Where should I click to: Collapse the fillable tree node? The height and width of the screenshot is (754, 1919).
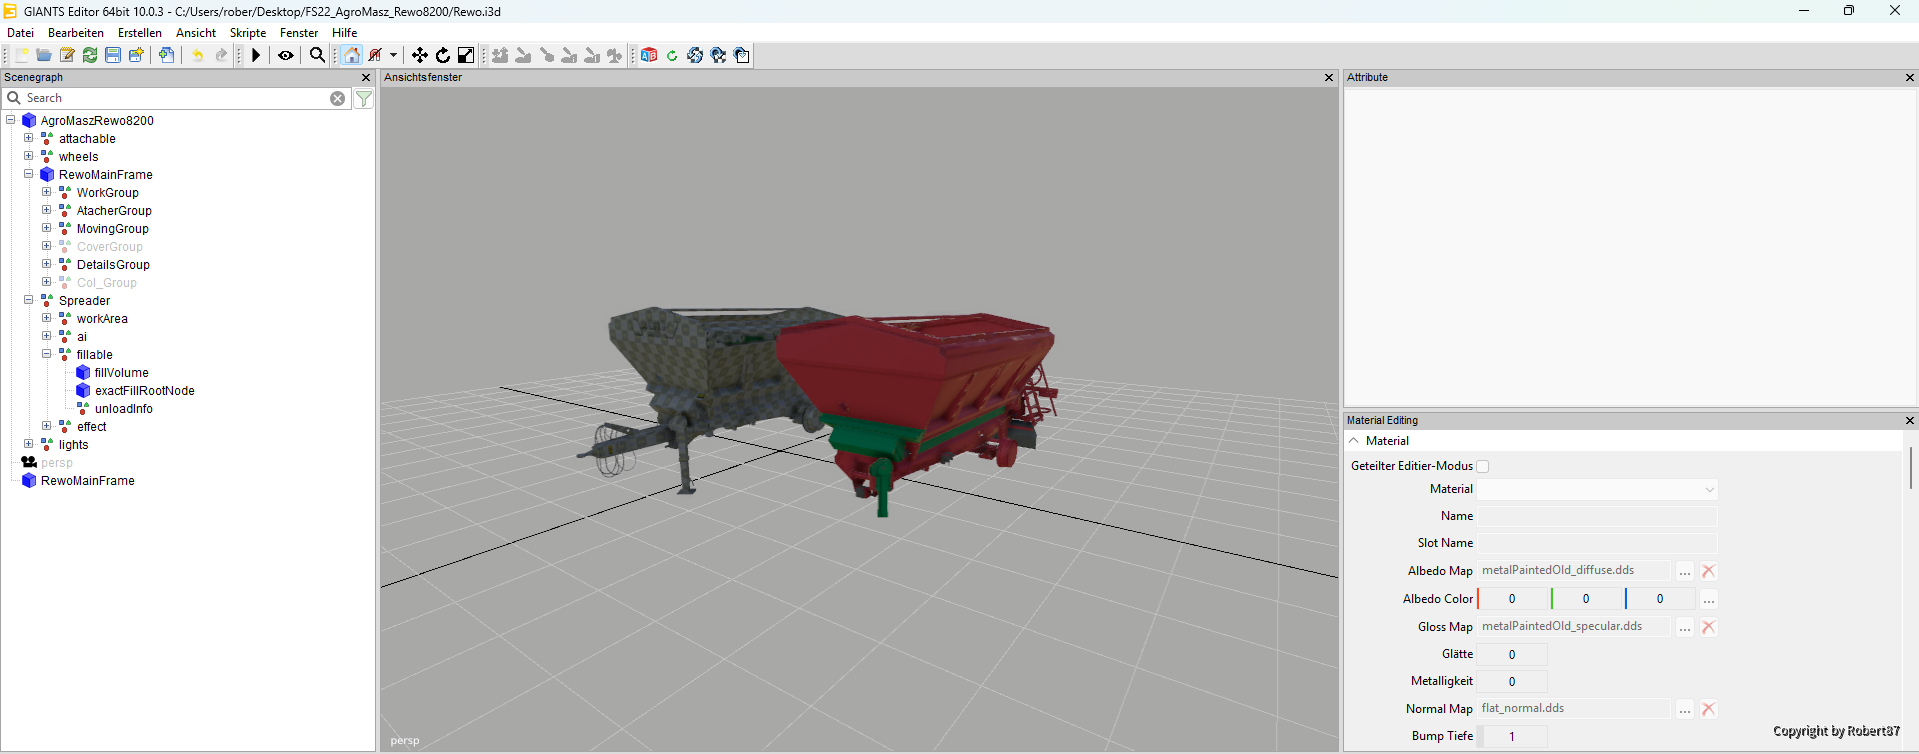46,354
